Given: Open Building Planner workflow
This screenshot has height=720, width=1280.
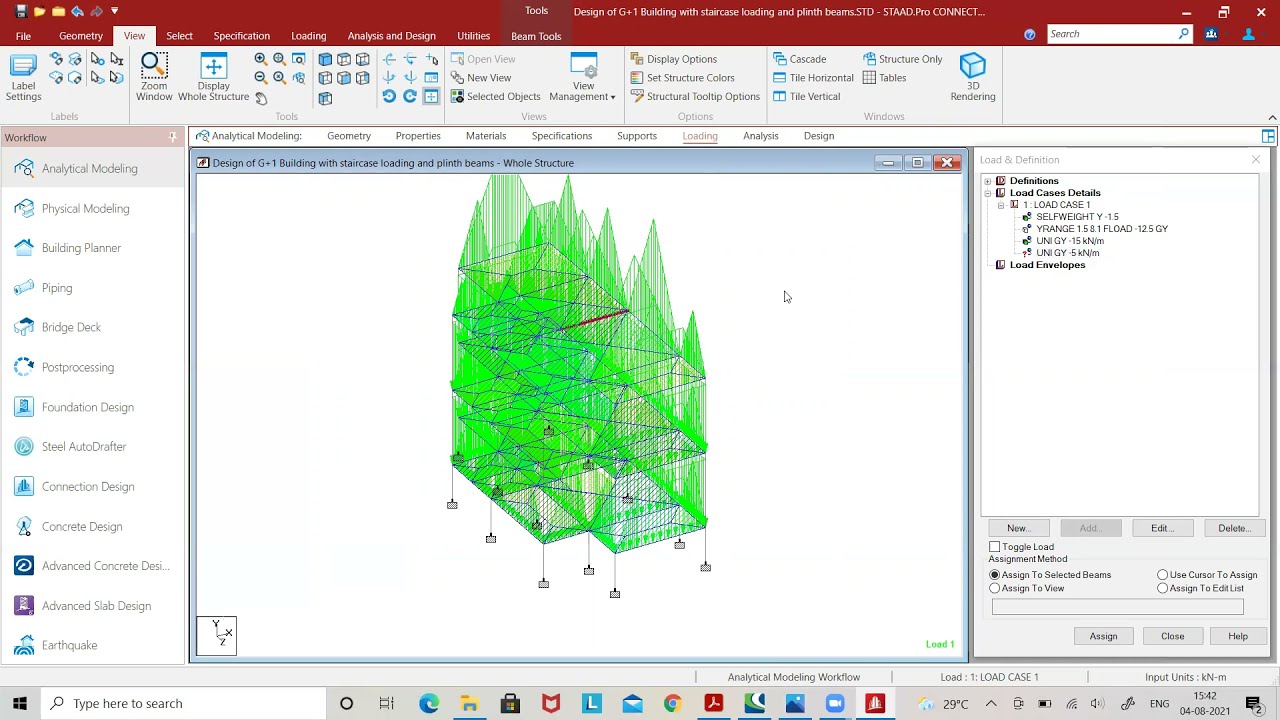Looking at the screenshot, I should click(x=81, y=248).
